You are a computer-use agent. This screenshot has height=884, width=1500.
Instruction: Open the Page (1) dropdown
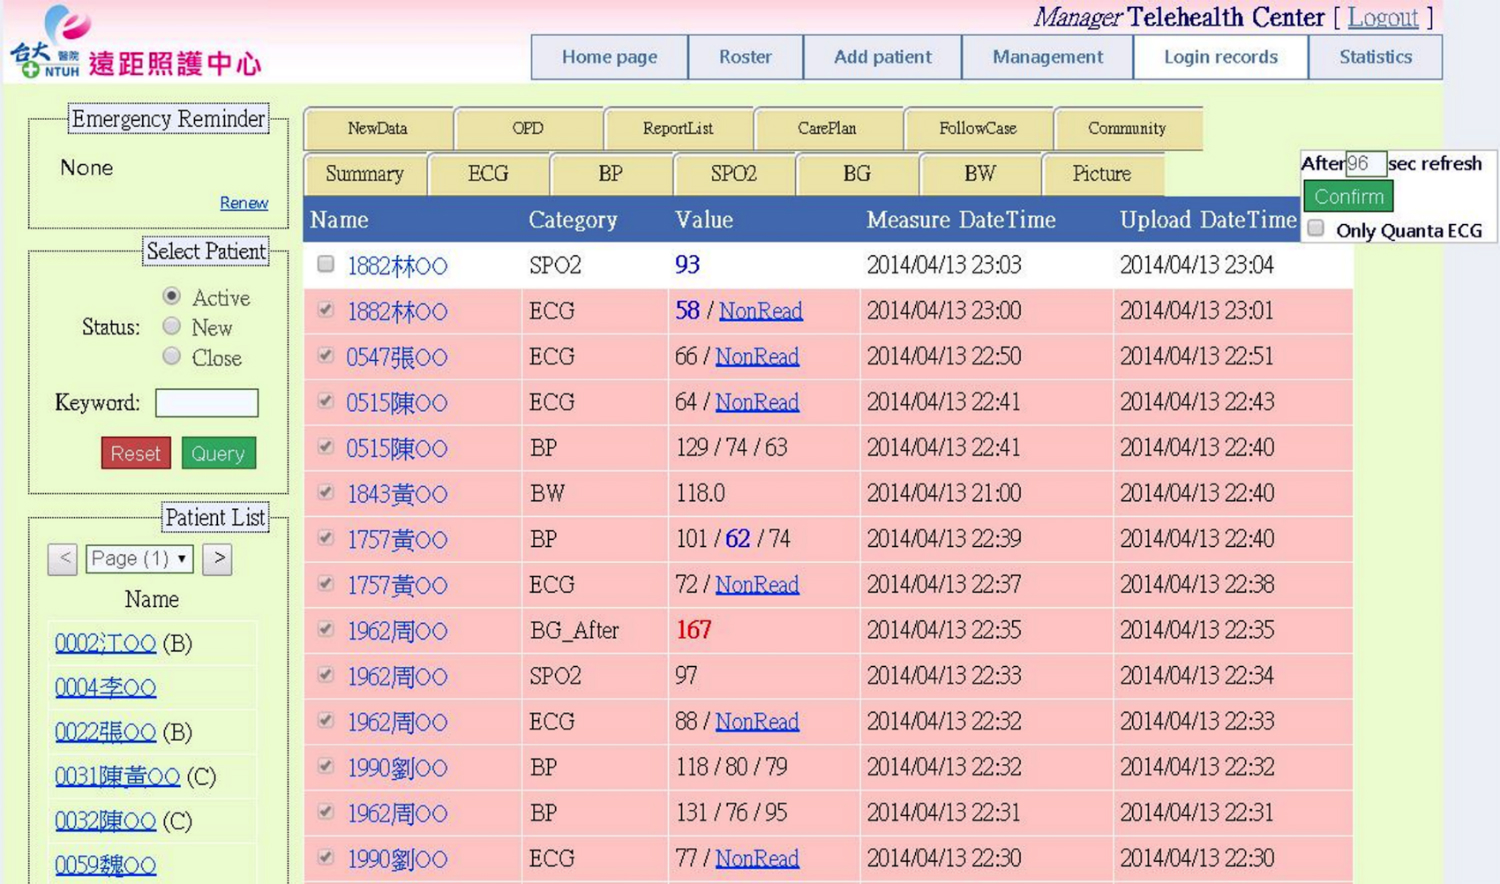[140, 559]
